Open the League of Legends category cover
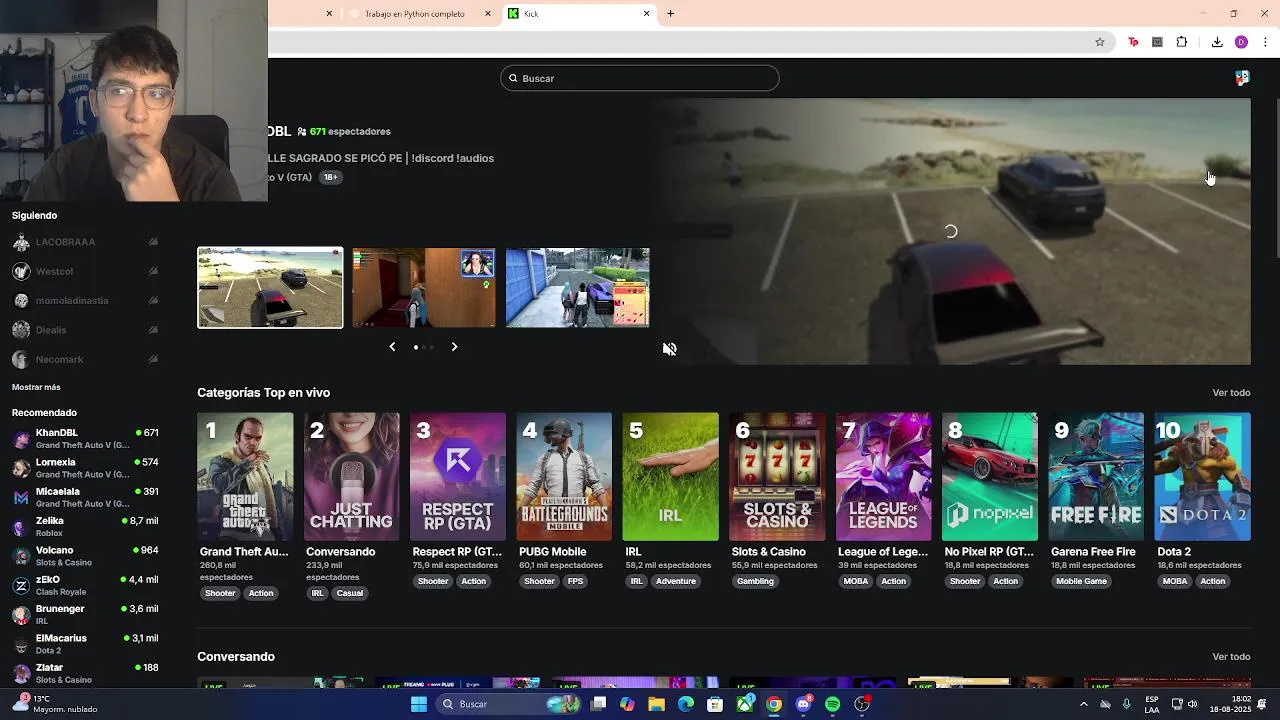Viewport: 1280px width, 720px height. [884, 477]
